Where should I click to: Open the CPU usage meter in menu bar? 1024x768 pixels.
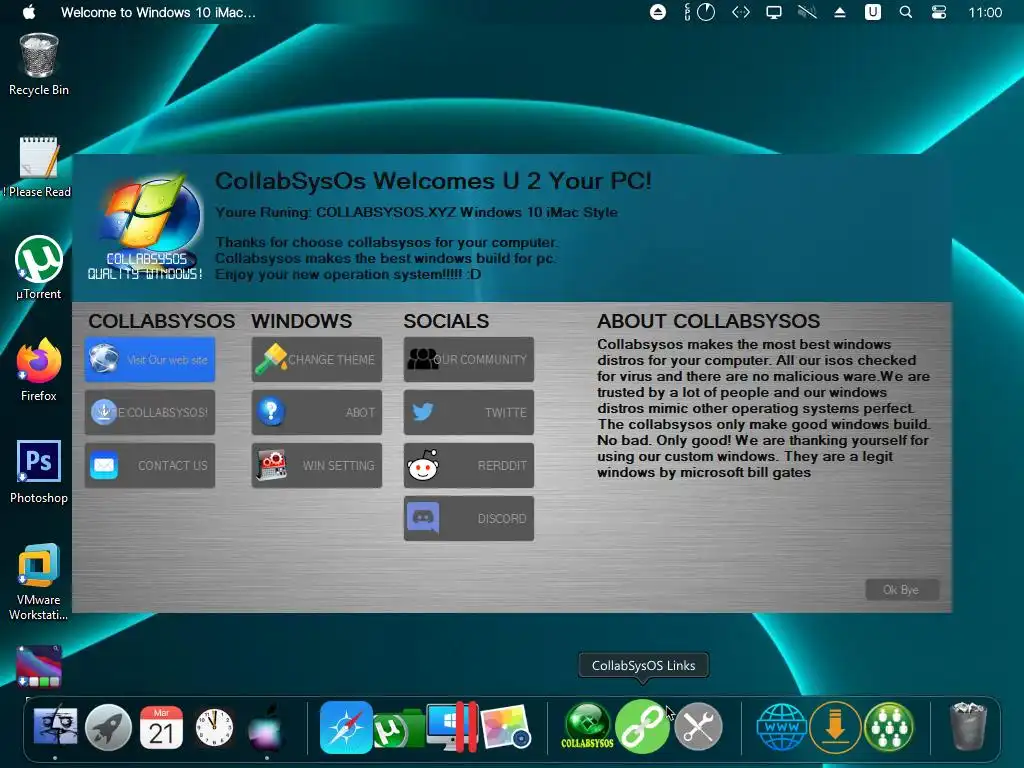pyautogui.click(x=699, y=12)
